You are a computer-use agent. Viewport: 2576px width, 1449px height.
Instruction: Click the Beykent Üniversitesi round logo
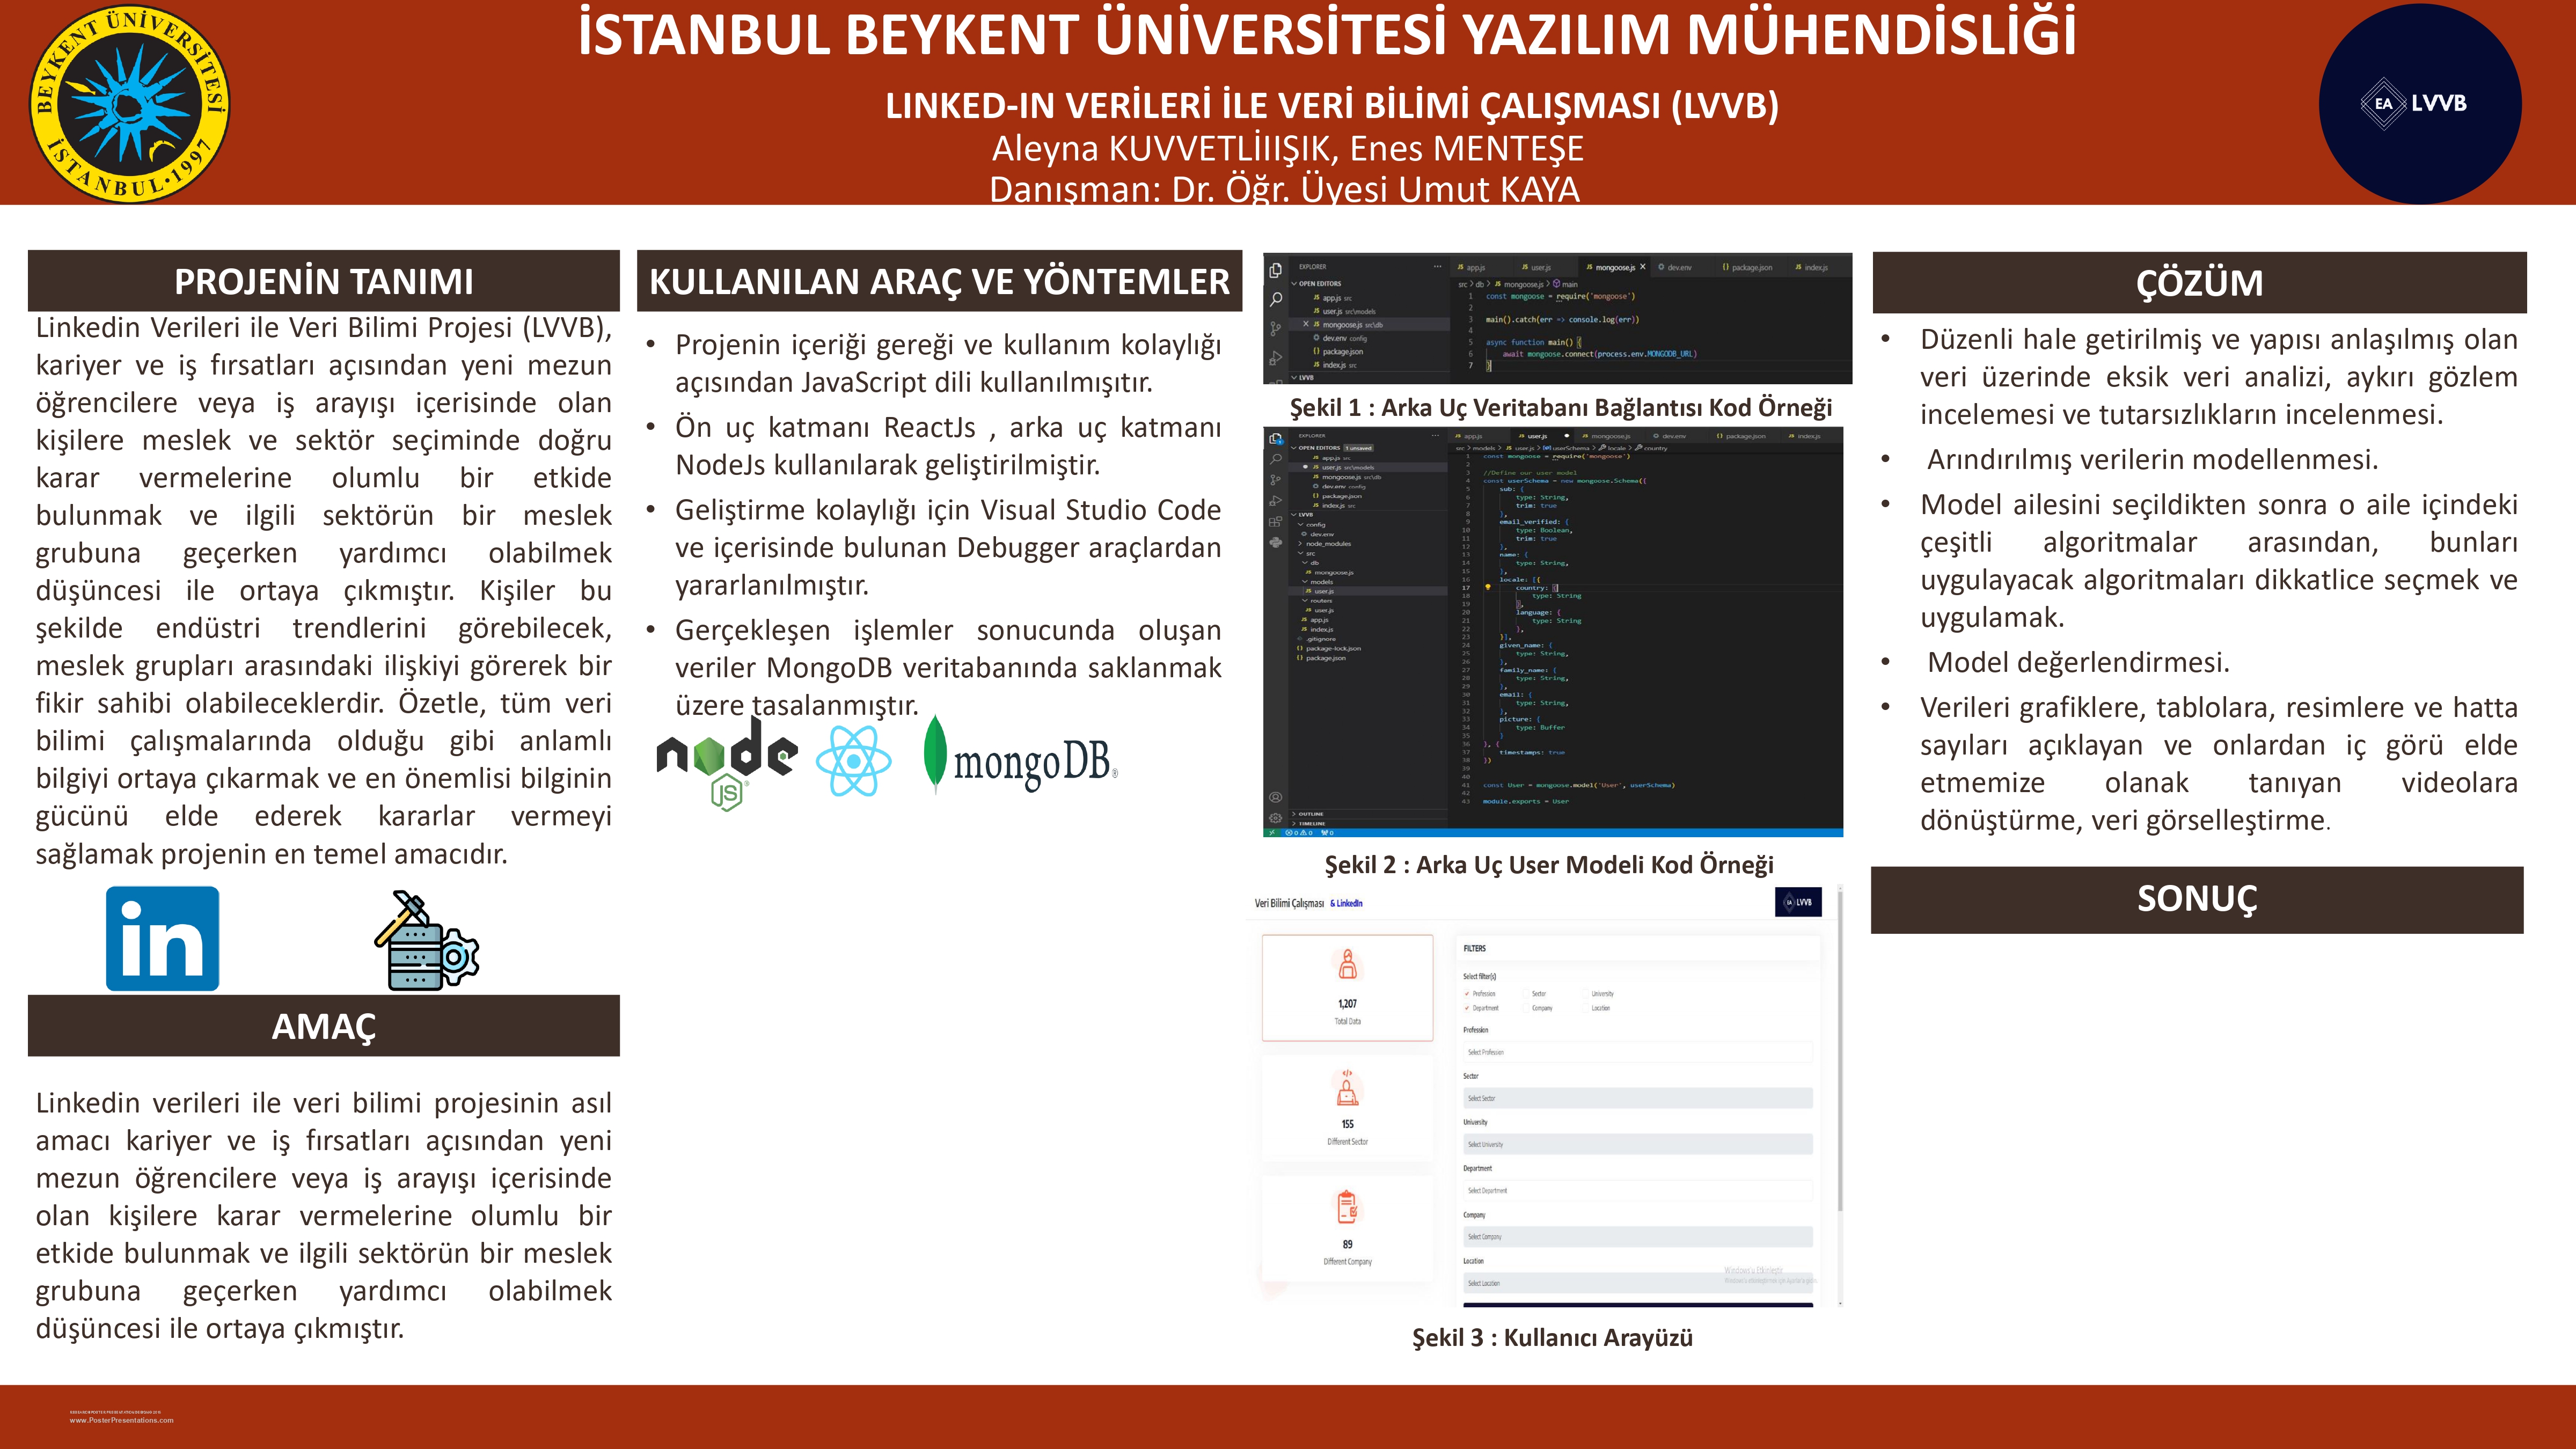(x=130, y=103)
